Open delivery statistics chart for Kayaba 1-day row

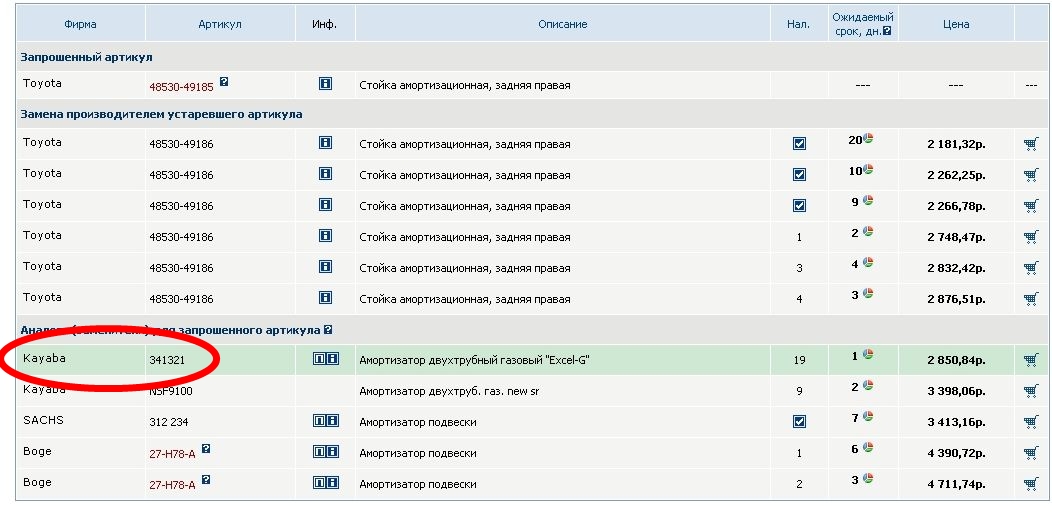[x=868, y=355]
